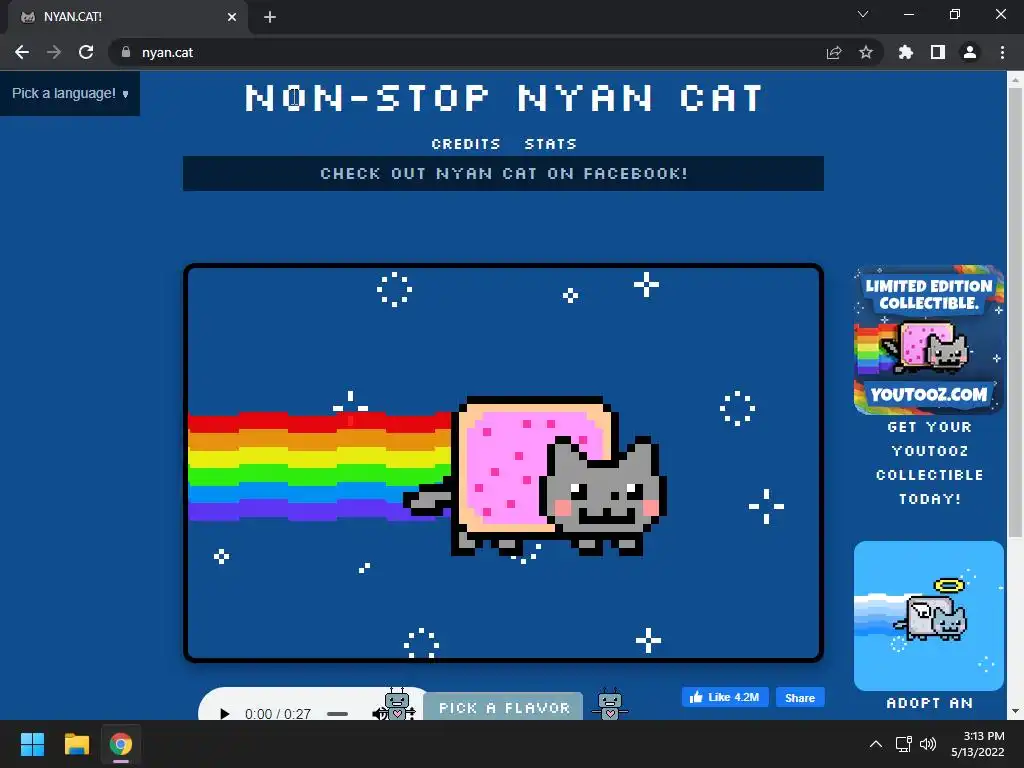
Task: Click the ADOPT AN link text
Action: click(x=929, y=703)
